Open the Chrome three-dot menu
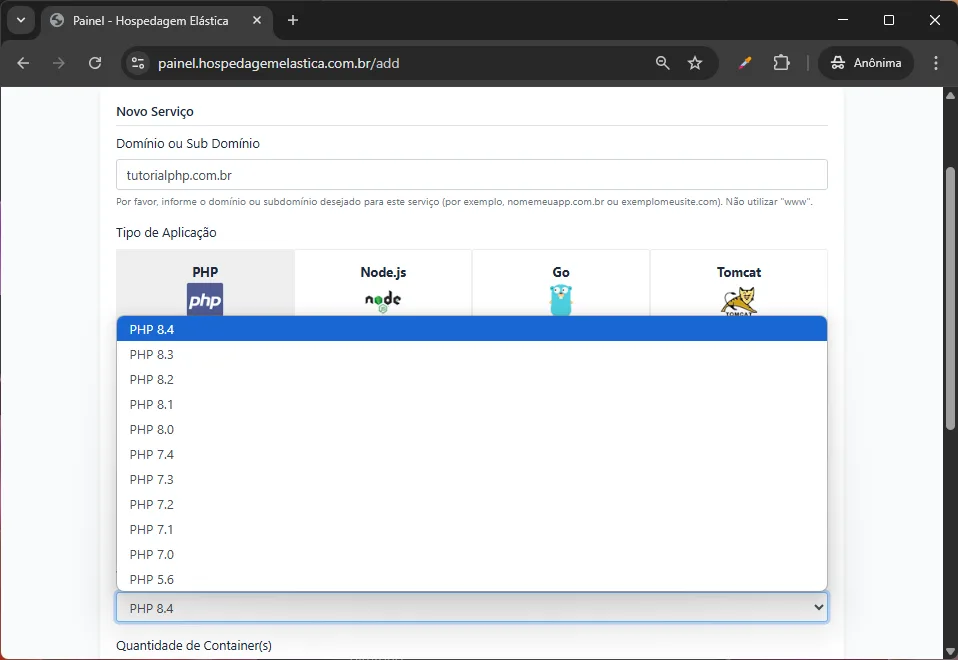Image resolution: width=958 pixels, height=660 pixels. pyautogui.click(x=935, y=63)
